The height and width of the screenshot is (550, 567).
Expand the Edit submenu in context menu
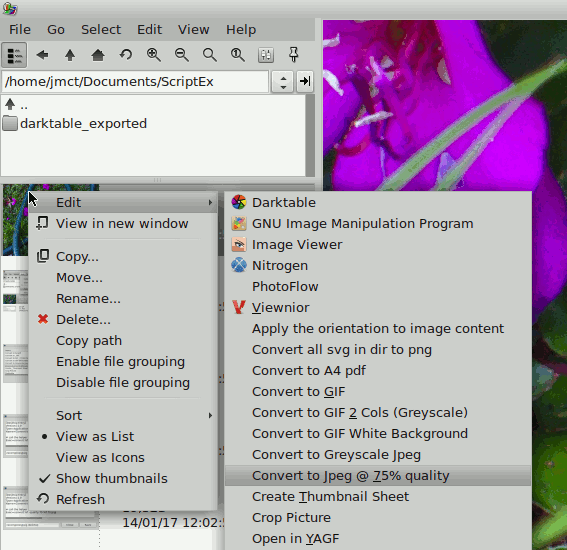(123, 202)
